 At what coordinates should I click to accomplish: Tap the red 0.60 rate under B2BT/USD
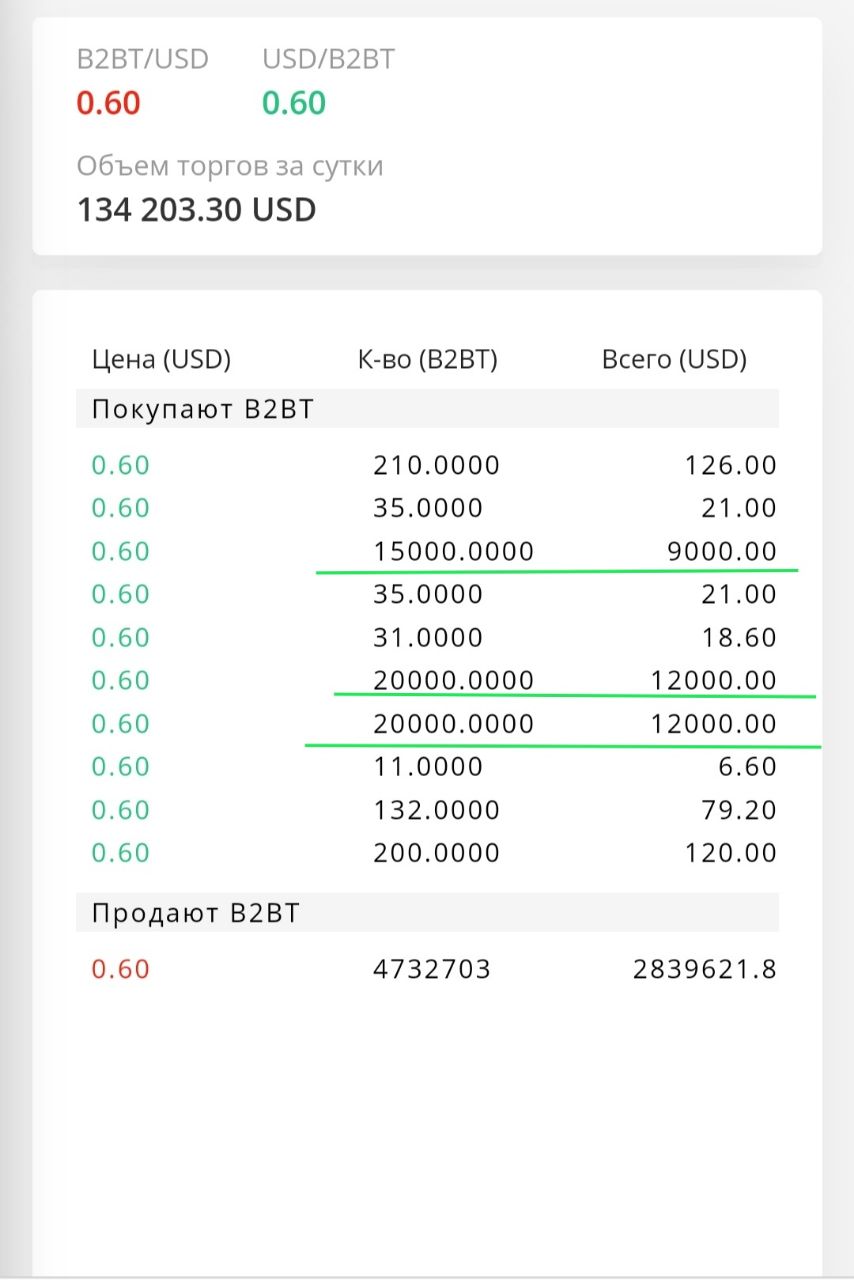[108, 103]
